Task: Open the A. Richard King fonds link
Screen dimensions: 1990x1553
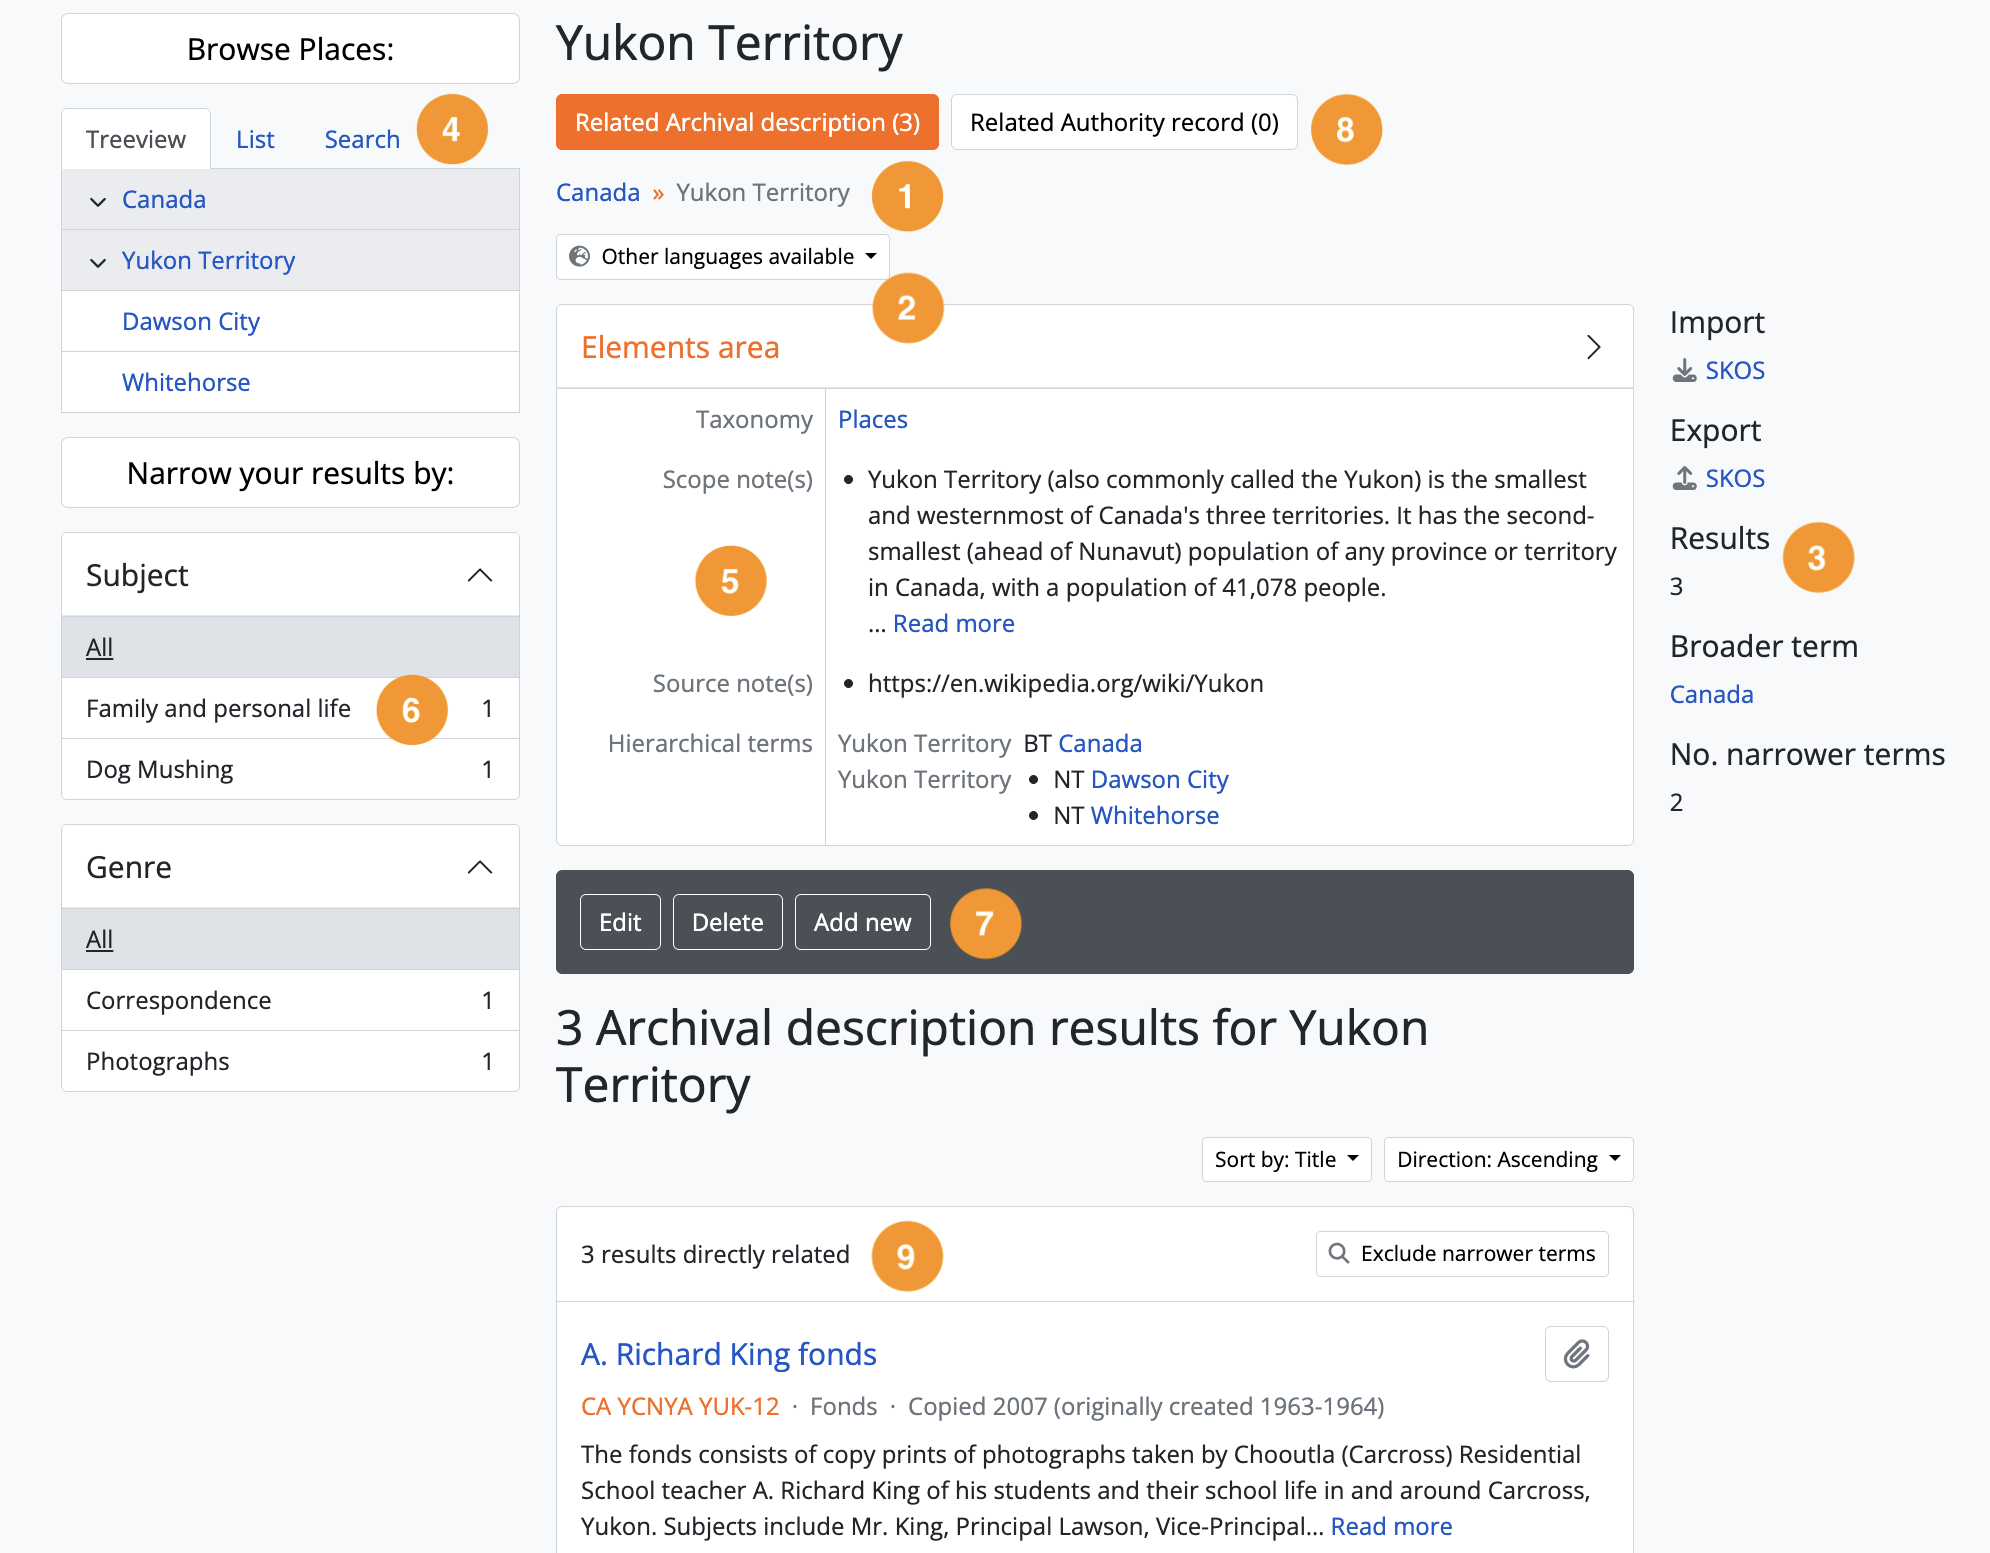Action: tap(728, 1354)
